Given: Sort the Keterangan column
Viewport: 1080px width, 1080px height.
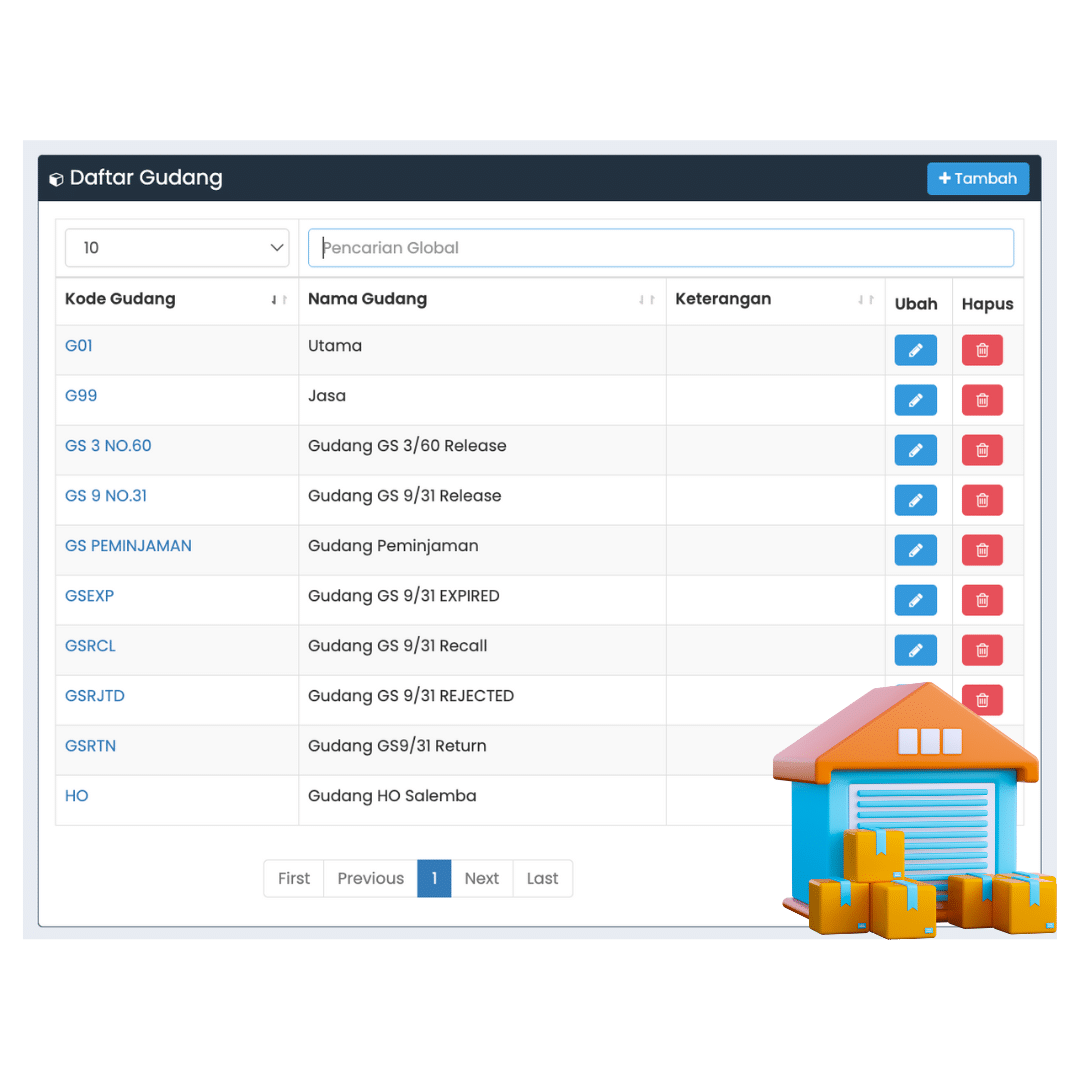Looking at the screenshot, I should tap(865, 300).
